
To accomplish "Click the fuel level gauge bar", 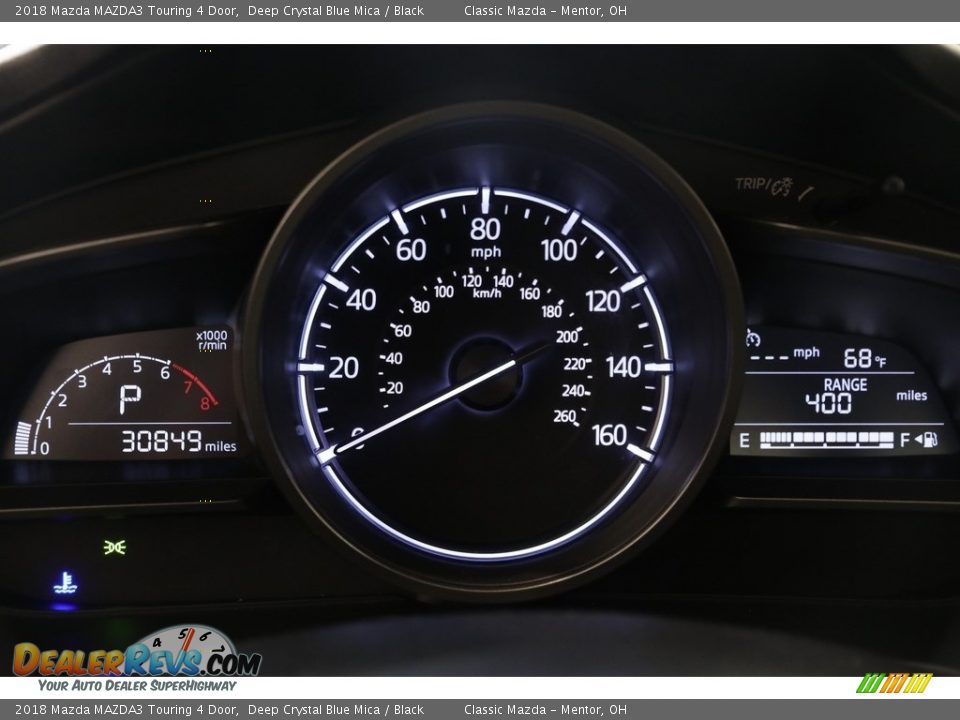I will 826,440.
